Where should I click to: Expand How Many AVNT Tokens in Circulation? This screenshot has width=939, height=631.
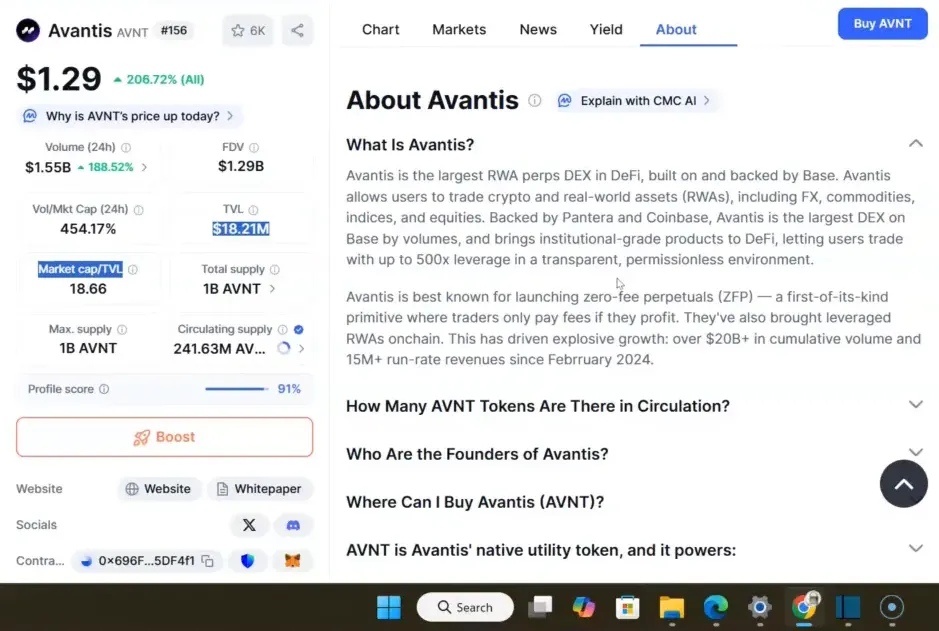coord(916,405)
